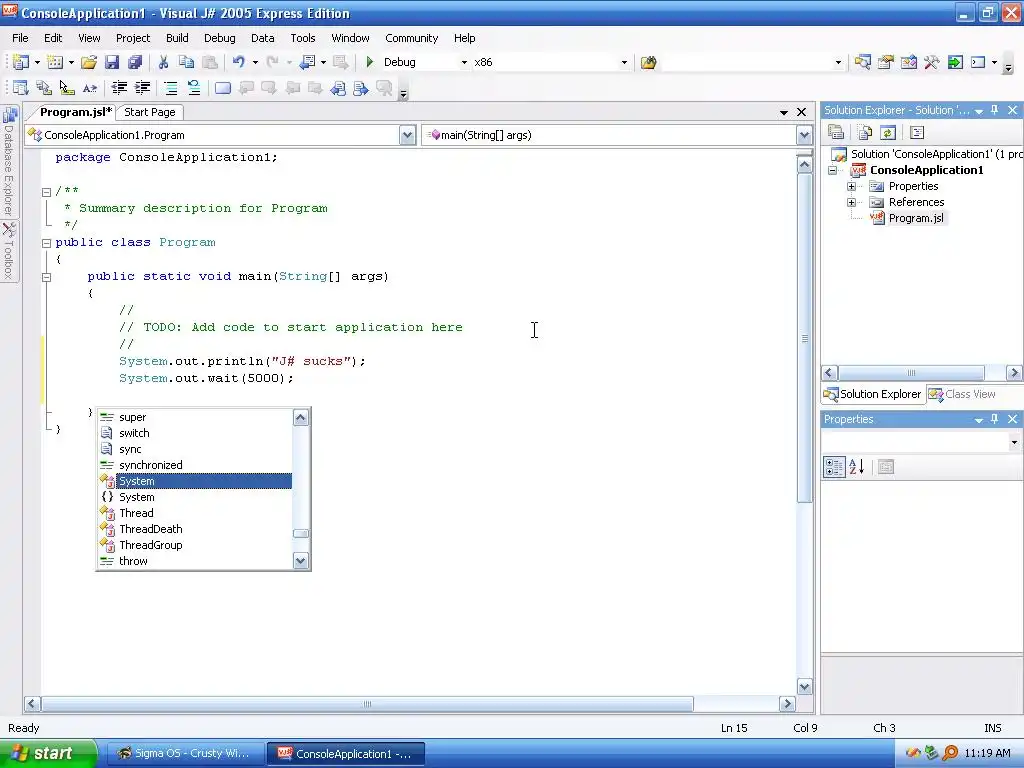This screenshot has height=768, width=1024.
Task: Expand the Properties node in Solution Explorer
Action: 852,187
